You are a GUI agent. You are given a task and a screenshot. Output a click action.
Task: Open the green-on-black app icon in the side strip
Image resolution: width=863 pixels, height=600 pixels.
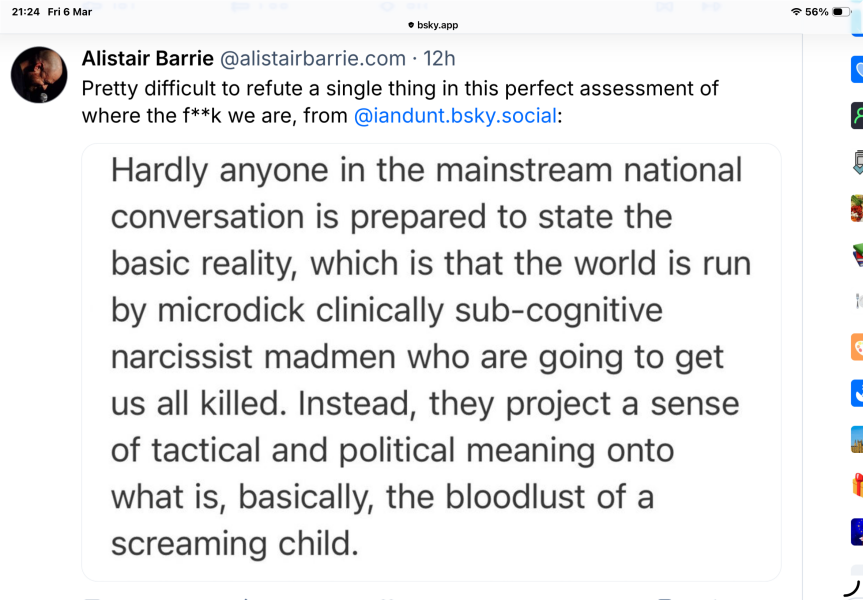pos(856,115)
